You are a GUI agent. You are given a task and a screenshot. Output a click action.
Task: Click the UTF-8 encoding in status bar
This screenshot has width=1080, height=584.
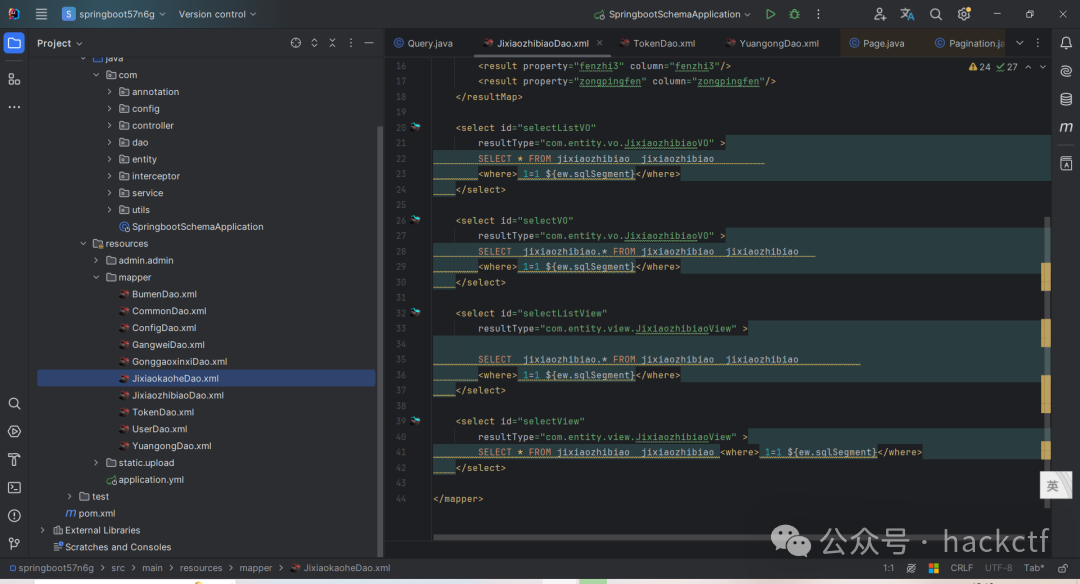[x=998, y=568]
